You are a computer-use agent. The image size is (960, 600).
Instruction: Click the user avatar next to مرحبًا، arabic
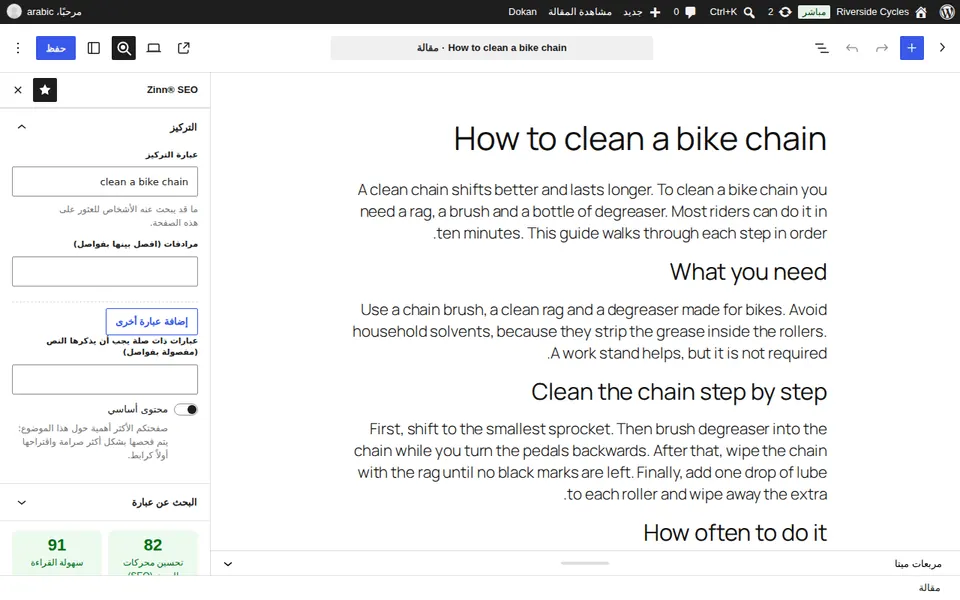pos(13,12)
